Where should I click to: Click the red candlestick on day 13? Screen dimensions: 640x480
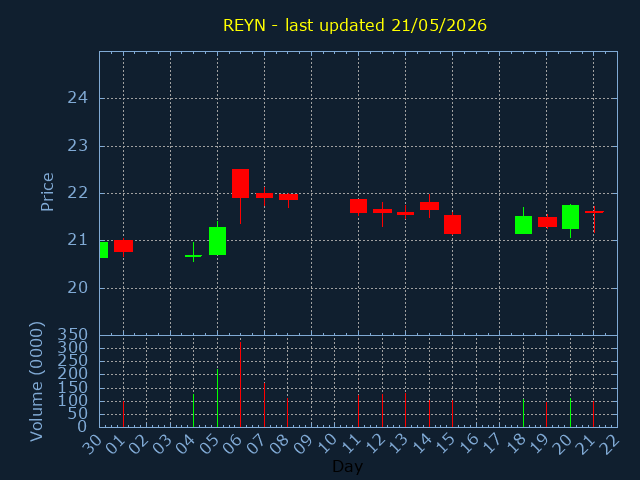pyautogui.click(x=405, y=213)
